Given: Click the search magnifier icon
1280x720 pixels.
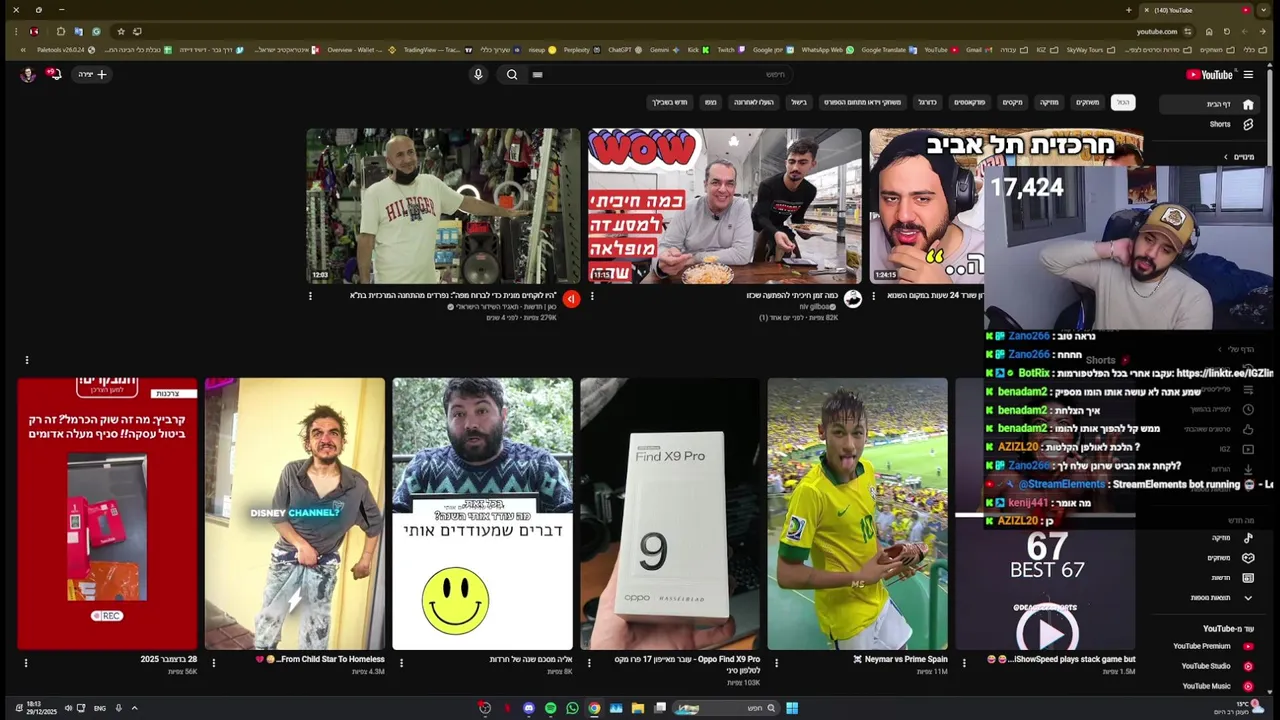Looking at the screenshot, I should 512,74.
